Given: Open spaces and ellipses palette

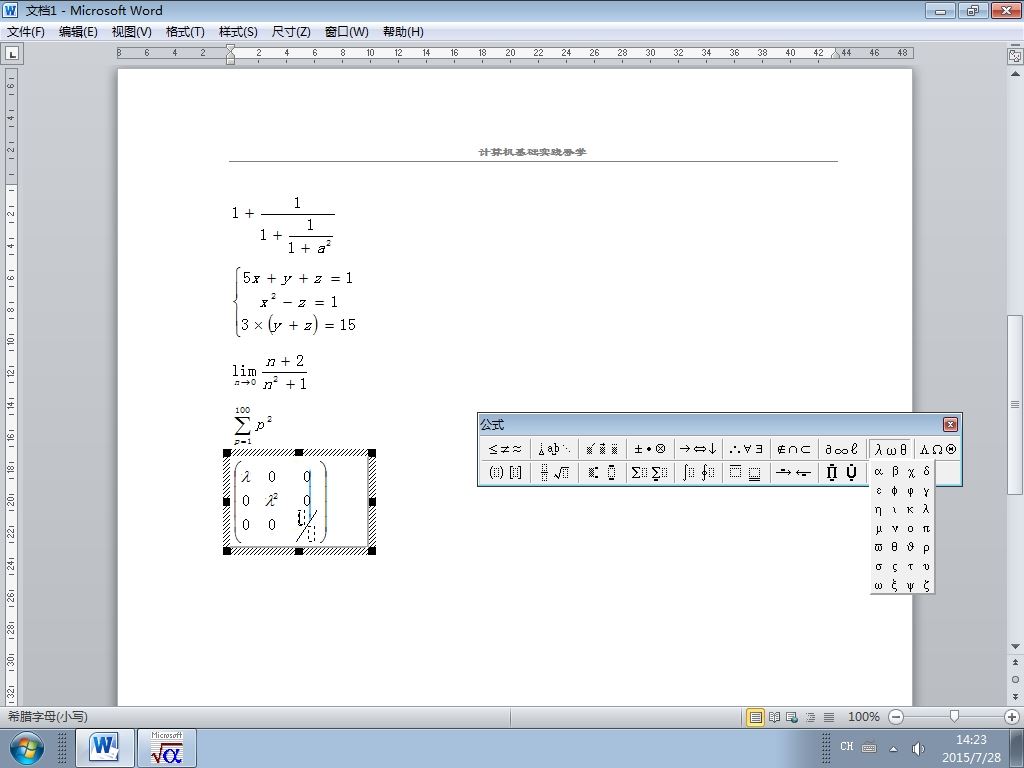Looking at the screenshot, I should [553, 449].
